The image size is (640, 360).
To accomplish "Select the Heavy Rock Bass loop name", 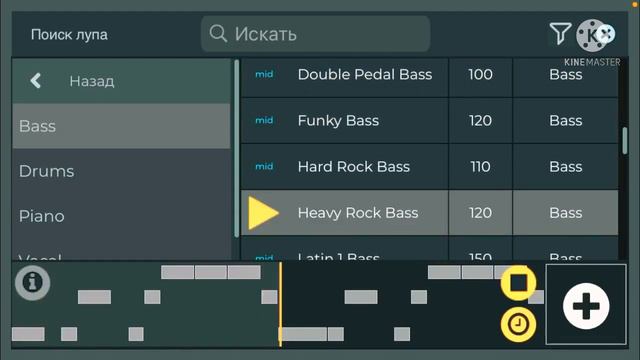I will 358,213.
